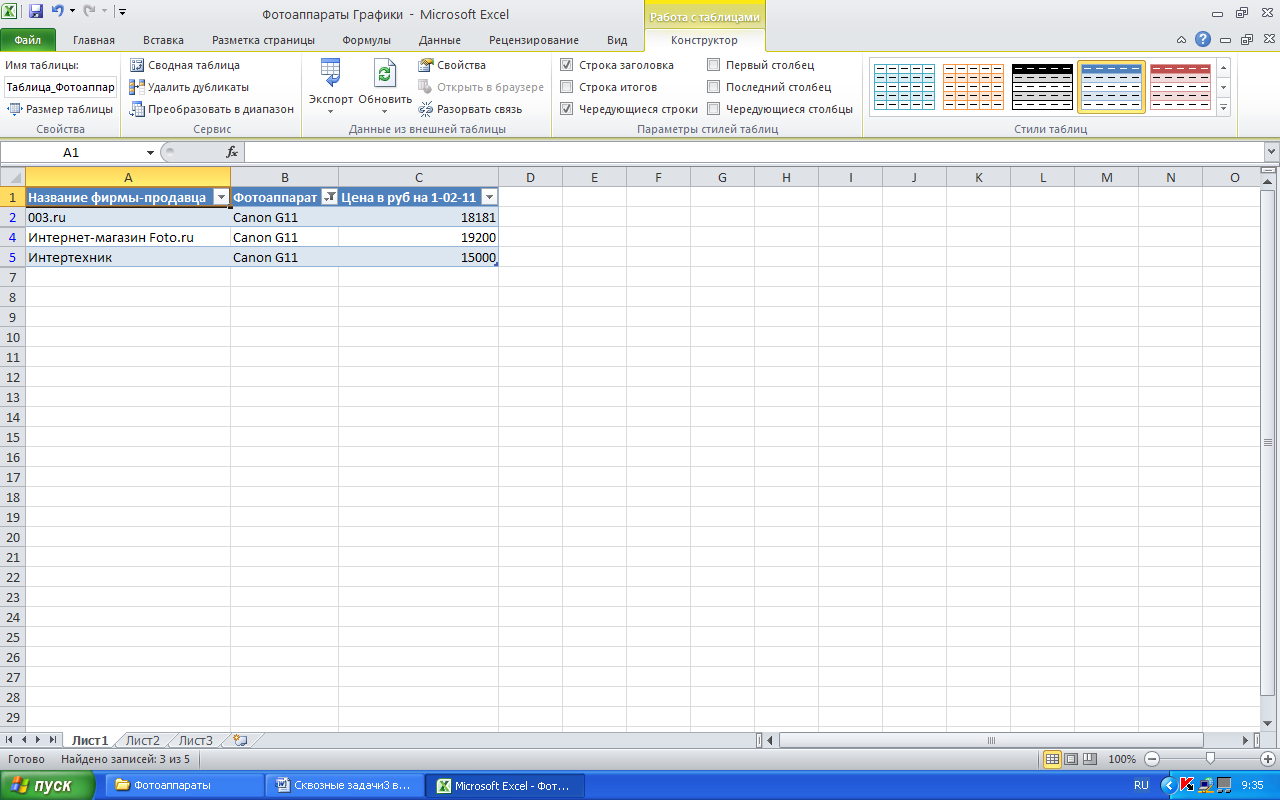Screen dimensions: 1280x800
Task: Enable Чередующиеся столбцы checkbox
Action: click(x=714, y=109)
